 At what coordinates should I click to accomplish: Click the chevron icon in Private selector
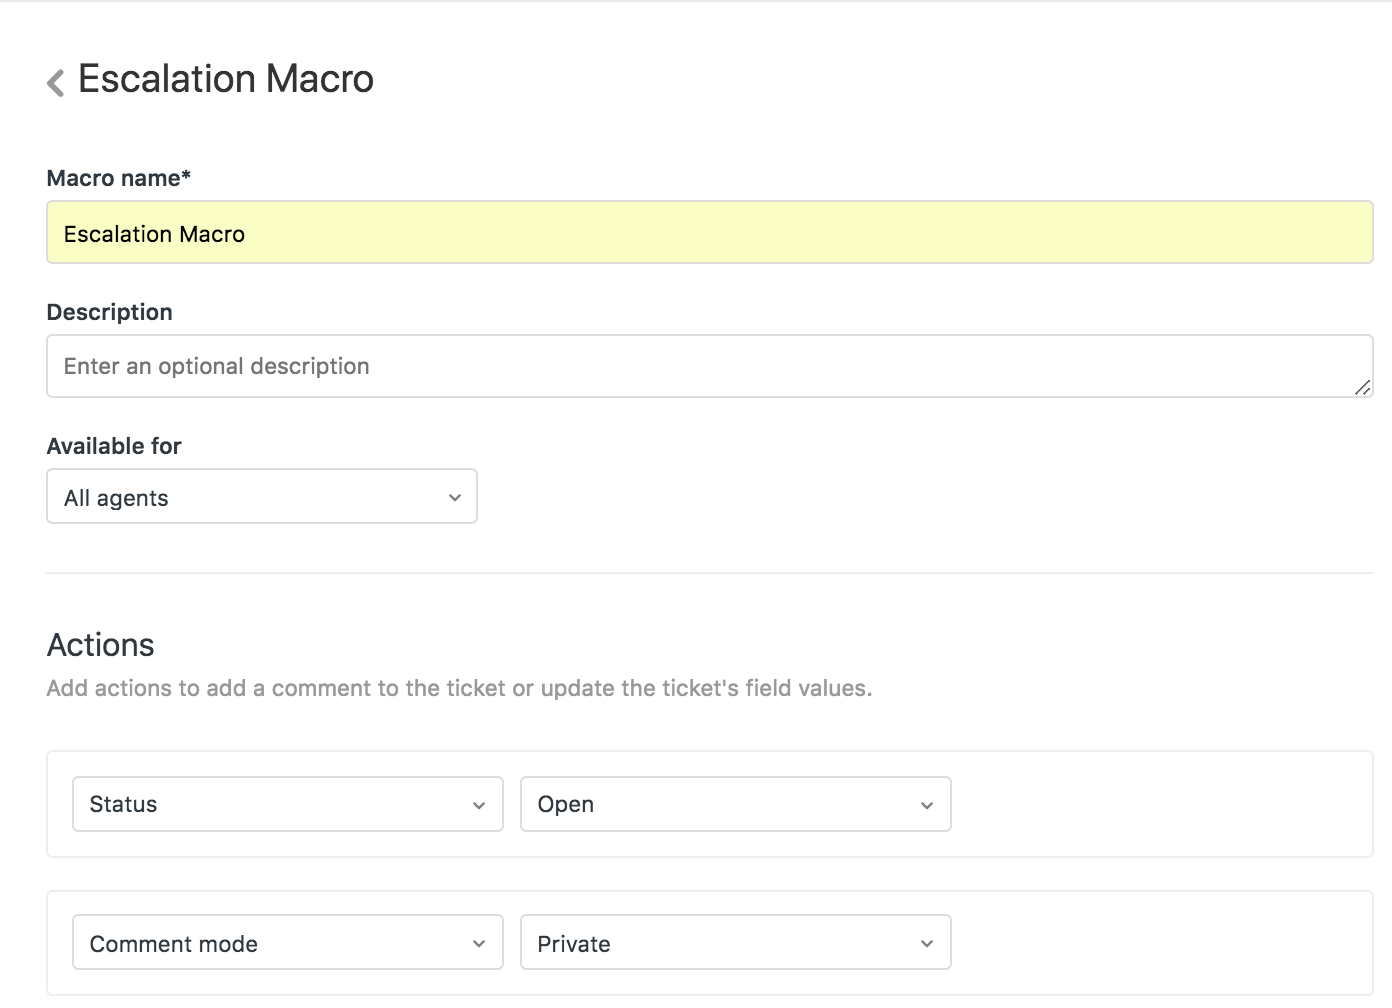[x=927, y=944]
